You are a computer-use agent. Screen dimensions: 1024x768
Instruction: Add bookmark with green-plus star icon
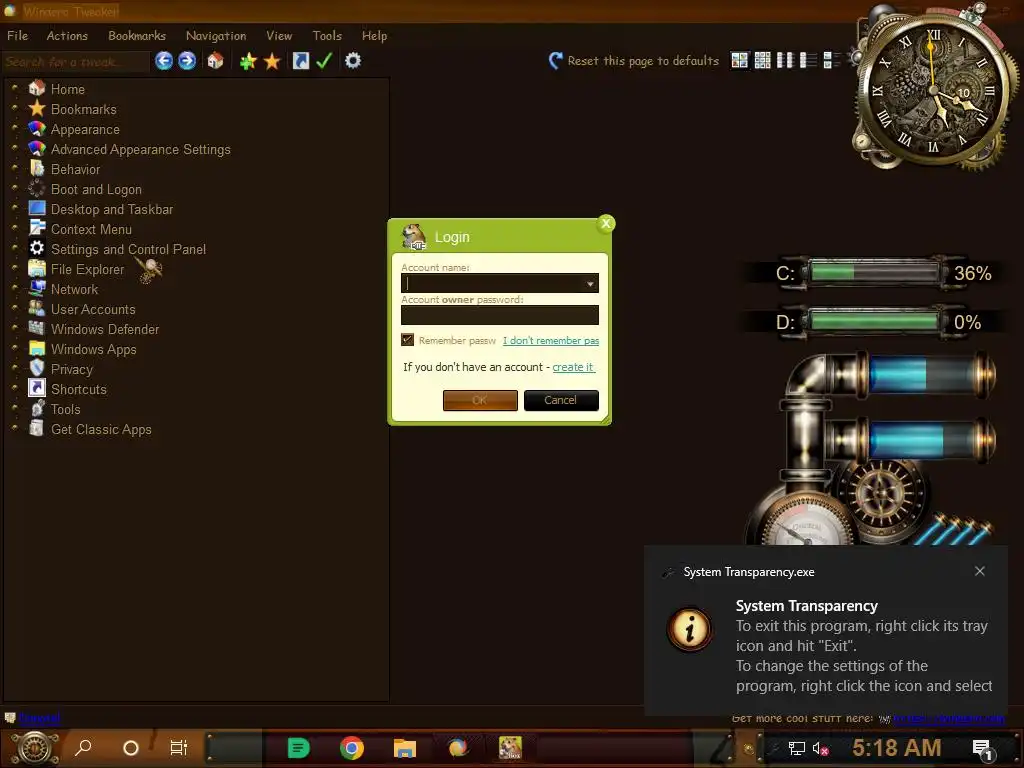248,61
